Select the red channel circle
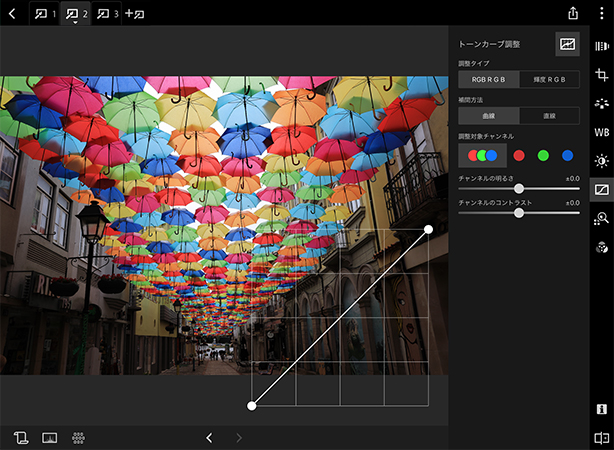The height and width of the screenshot is (450, 614). pyautogui.click(x=518, y=155)
